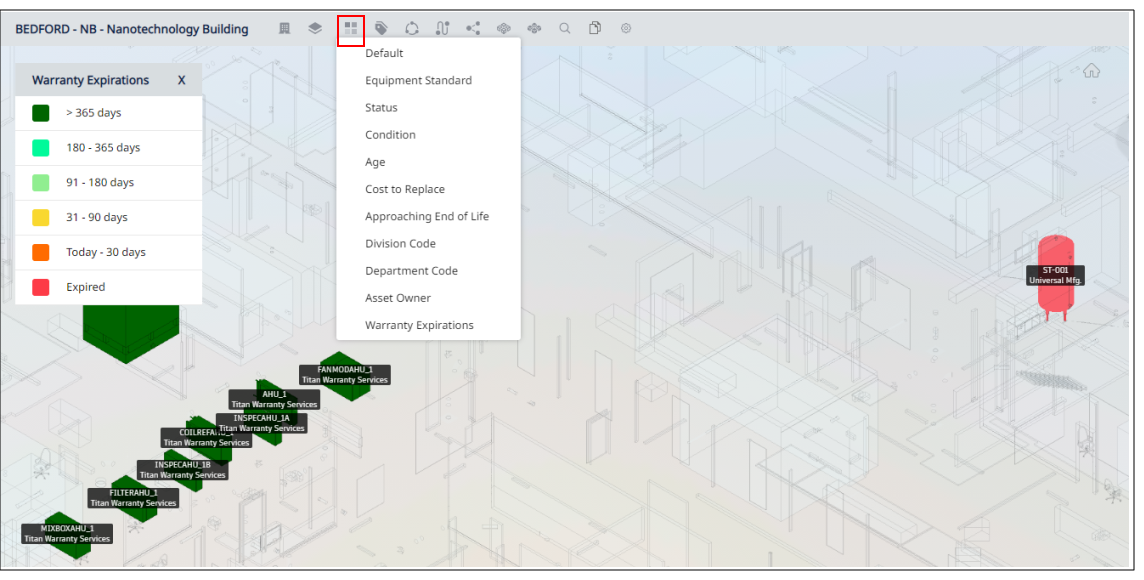1144x580 pixels.
Task: Click the INSPECAHU_1B equipment label
Action: point(182,470)
